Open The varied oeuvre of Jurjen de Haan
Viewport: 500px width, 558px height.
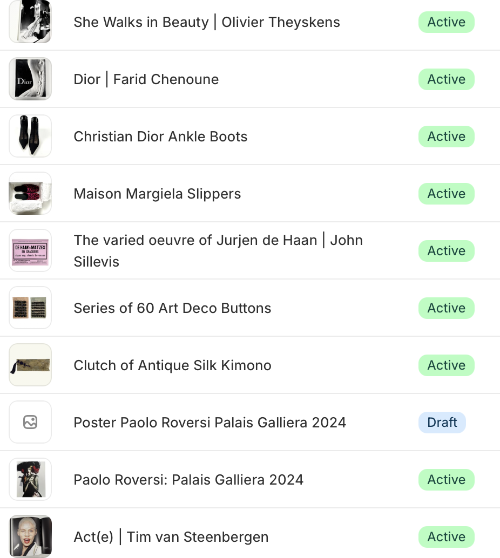[x=218, y=251]
